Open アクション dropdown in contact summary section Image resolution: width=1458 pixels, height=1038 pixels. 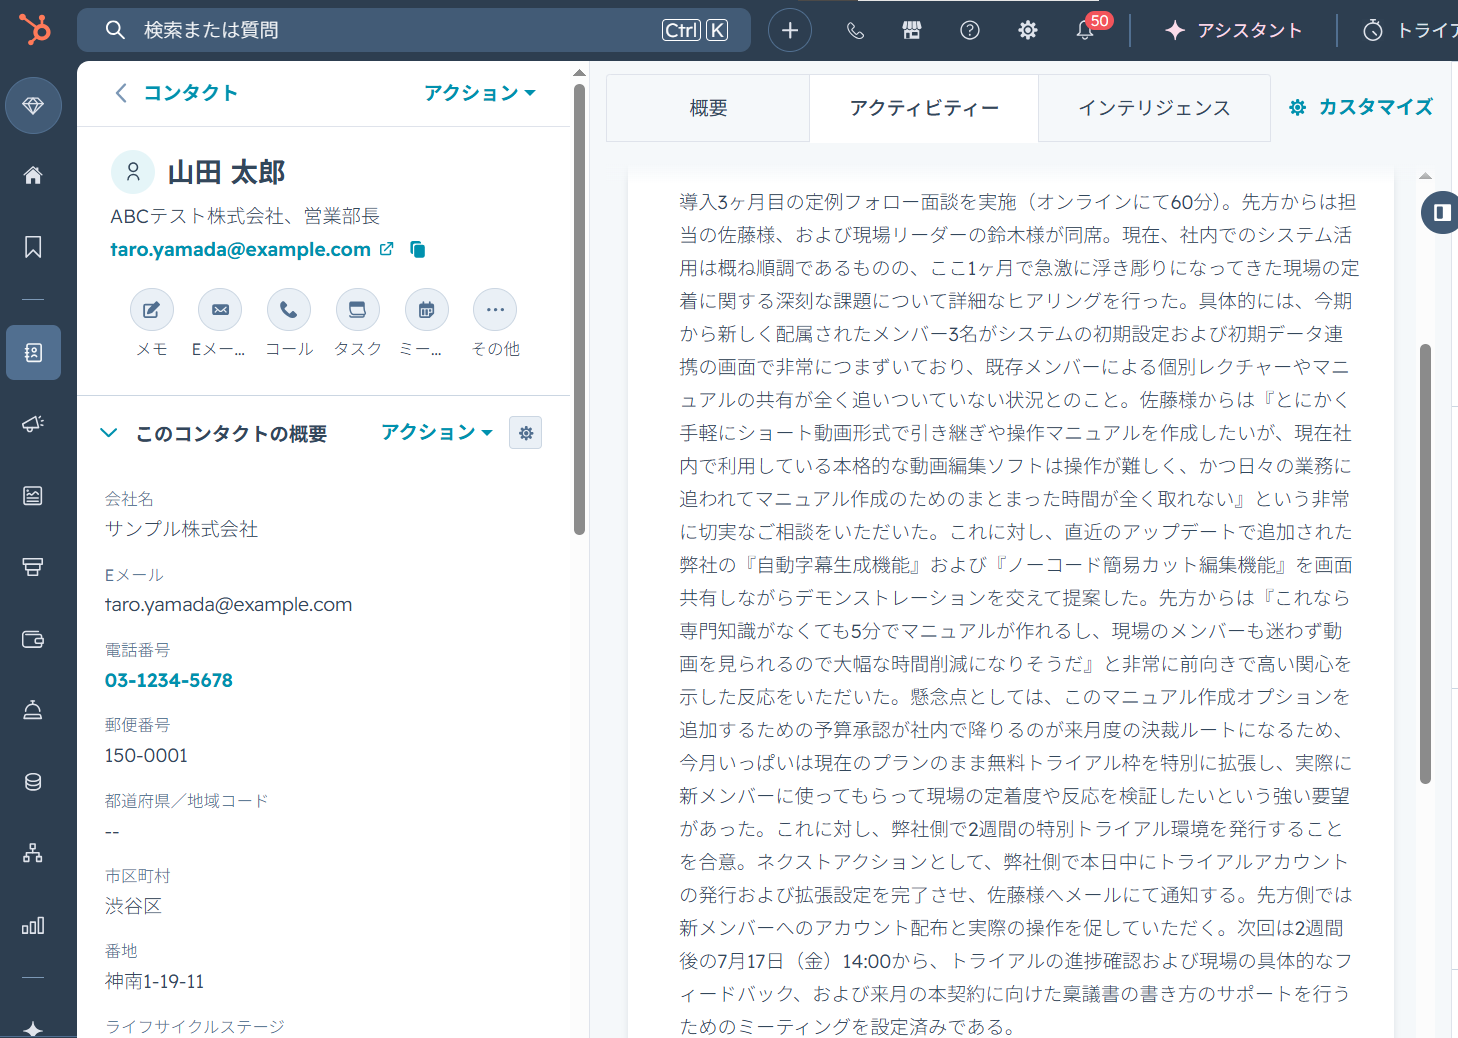pos(437,432)
